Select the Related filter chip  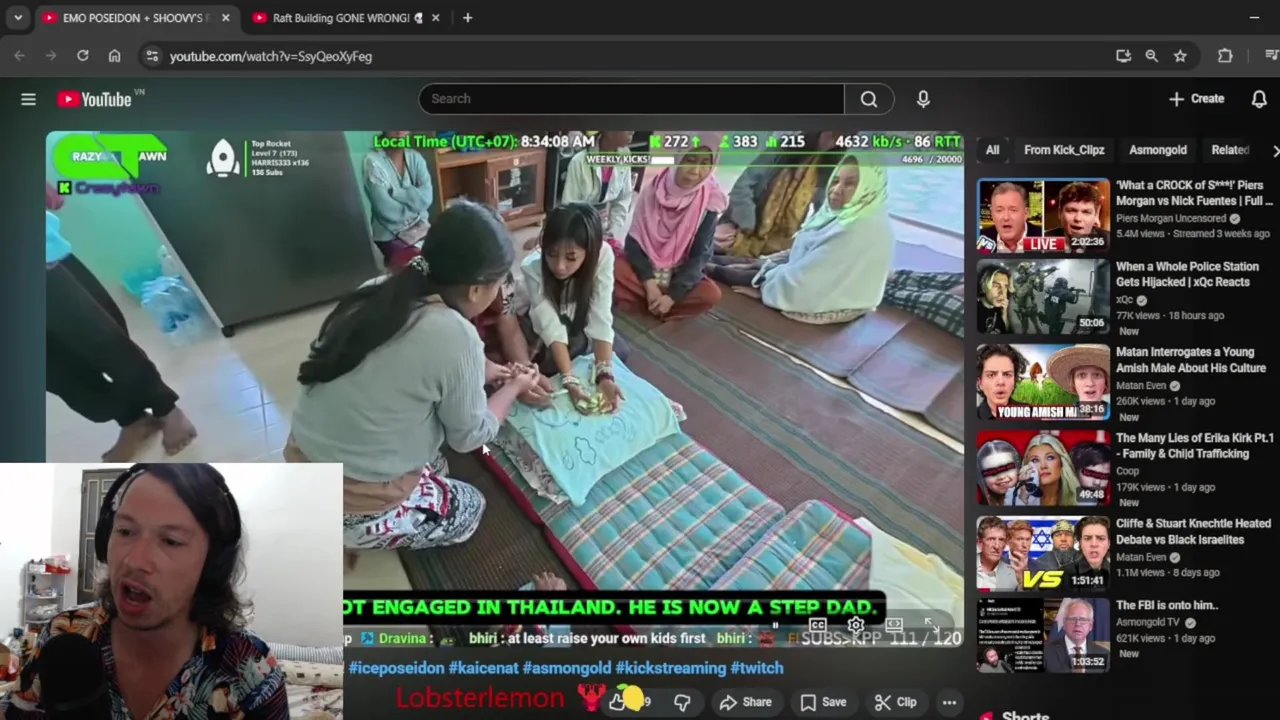click(x=1230, y=150)
